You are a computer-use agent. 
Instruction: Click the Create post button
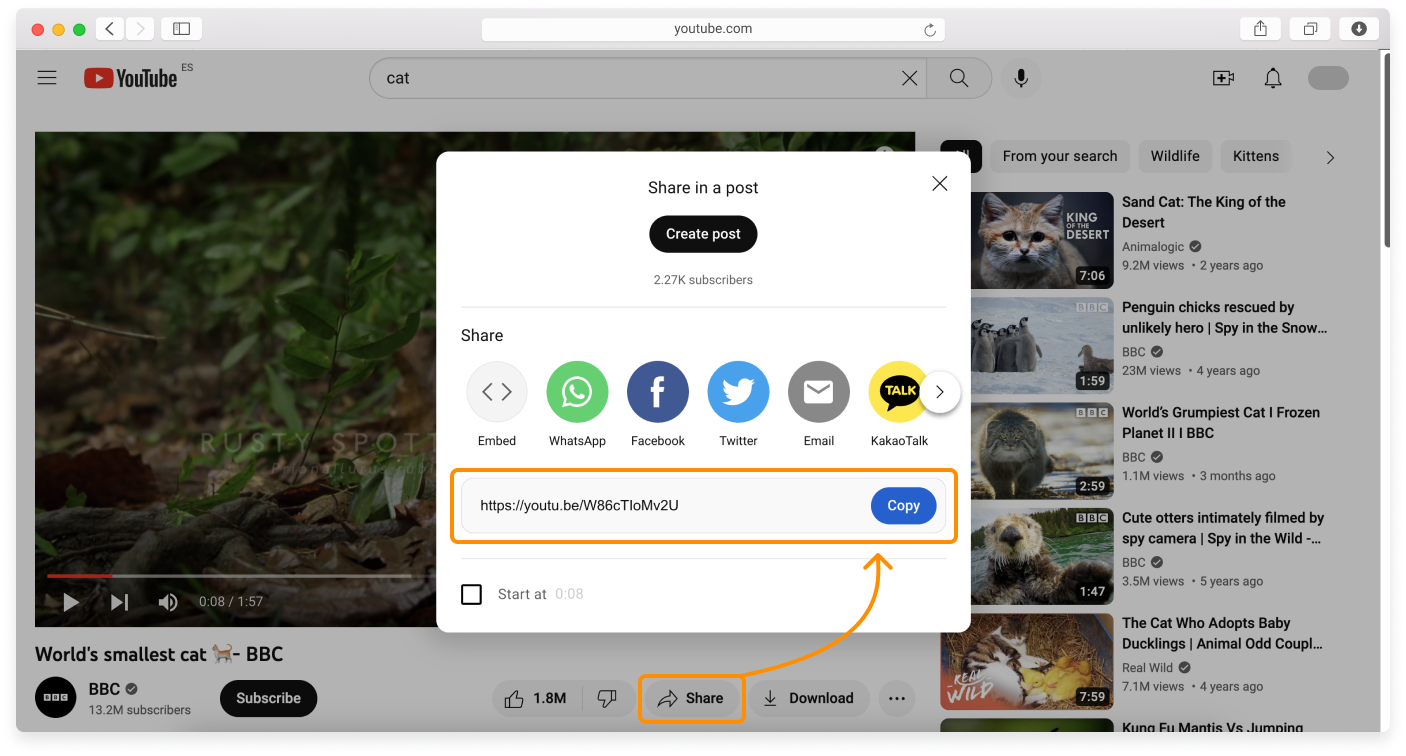pyautogui.click(x=703, y=234)
